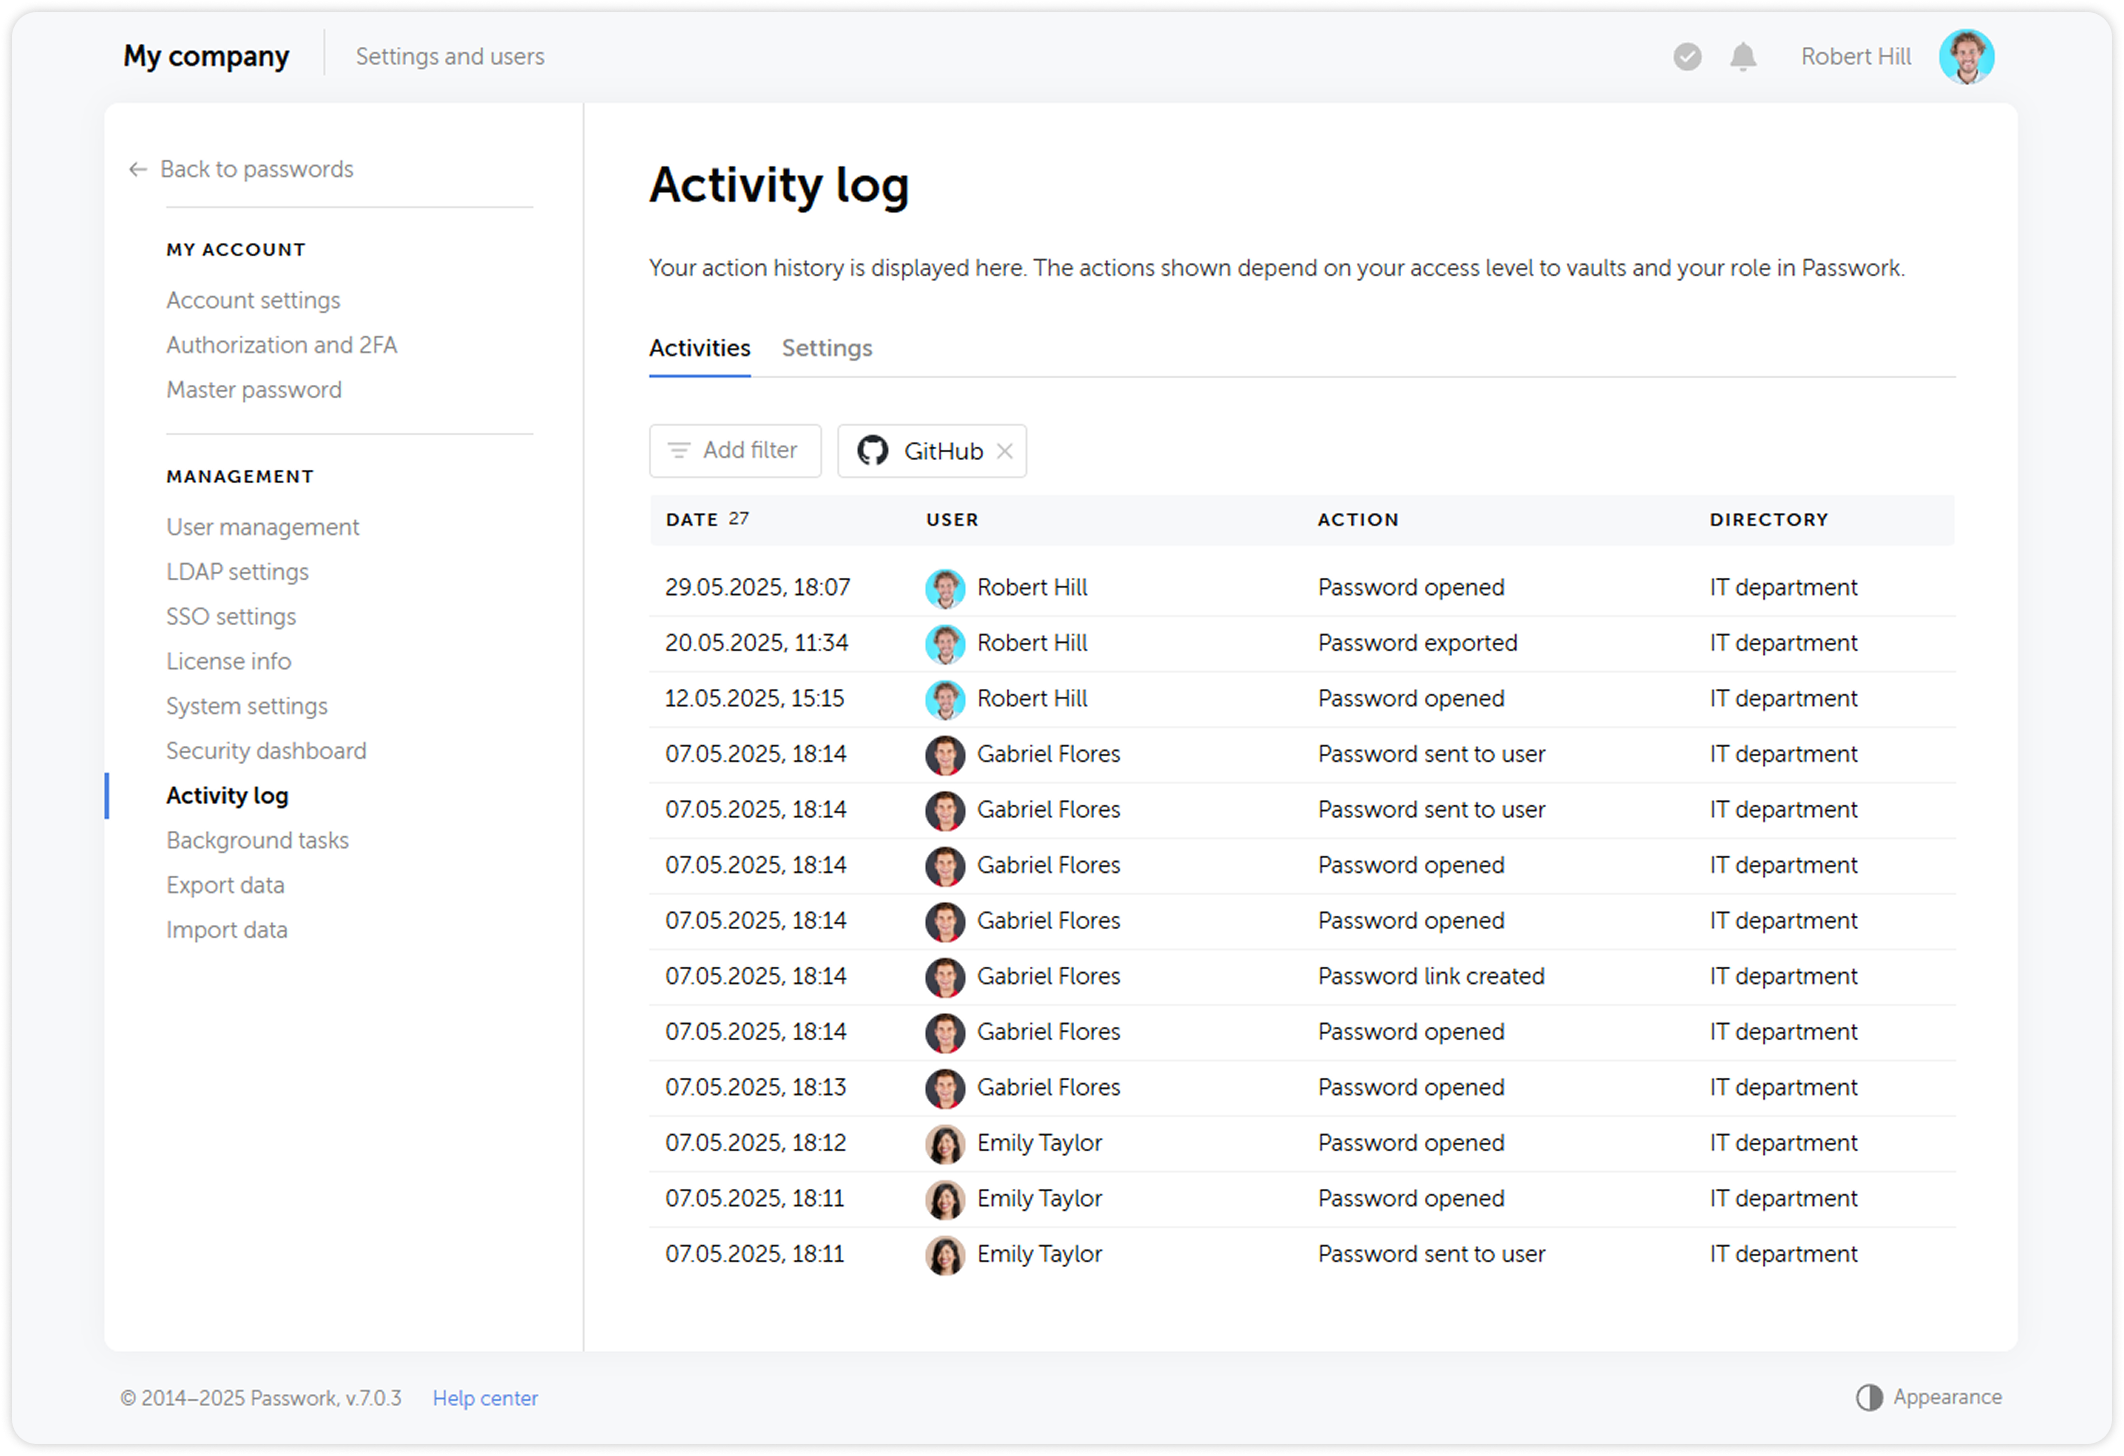Select the Activities tab
Screen dimensions: 2124x1456
pos(699,348)
